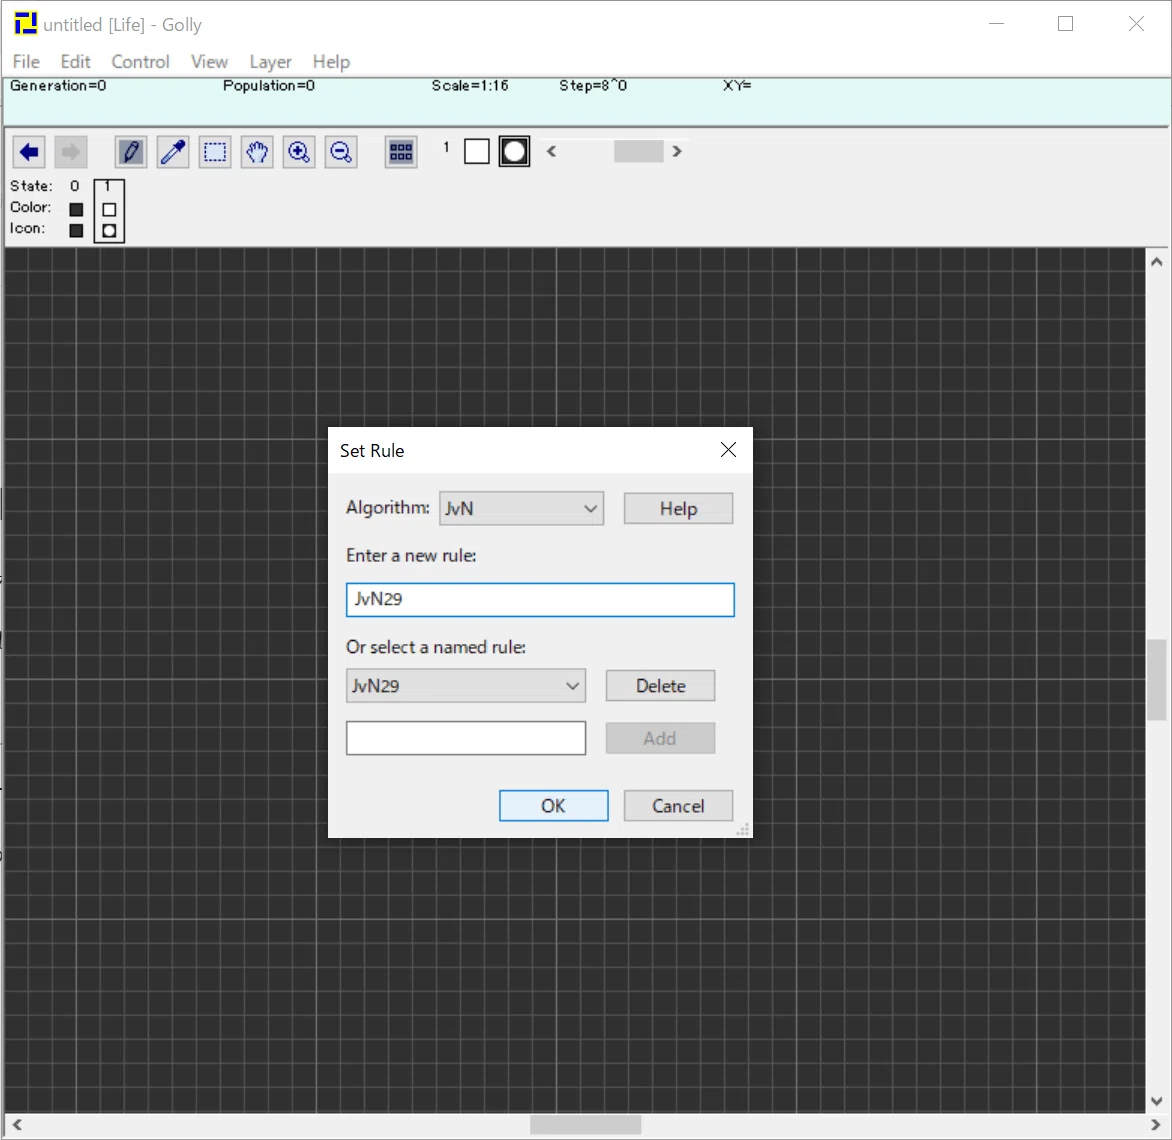Click the Generation=0 status text
The width and height of the screenshot is (1172, 1140).
58,86
